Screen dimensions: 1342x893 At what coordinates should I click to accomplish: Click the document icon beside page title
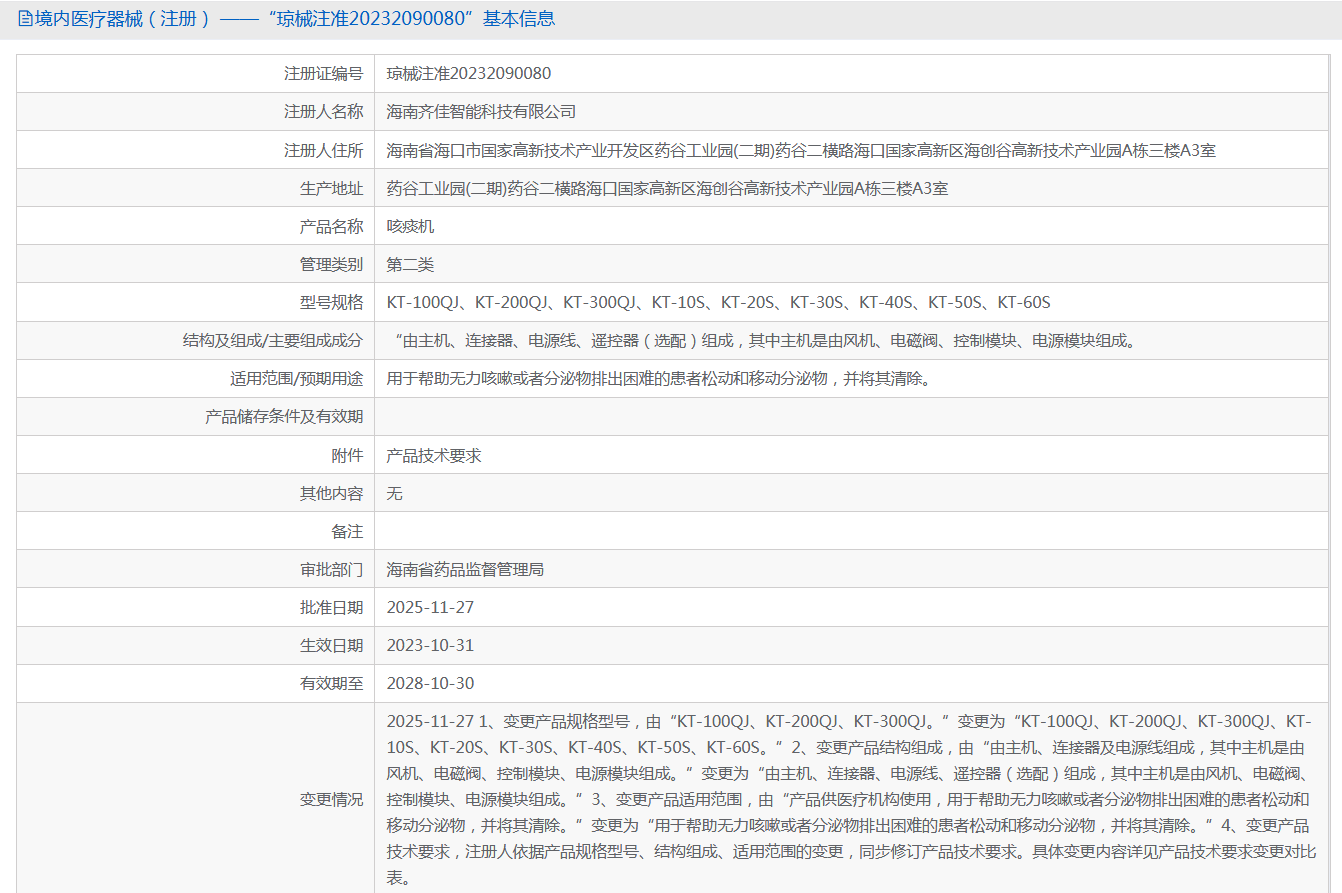(25, 19)
